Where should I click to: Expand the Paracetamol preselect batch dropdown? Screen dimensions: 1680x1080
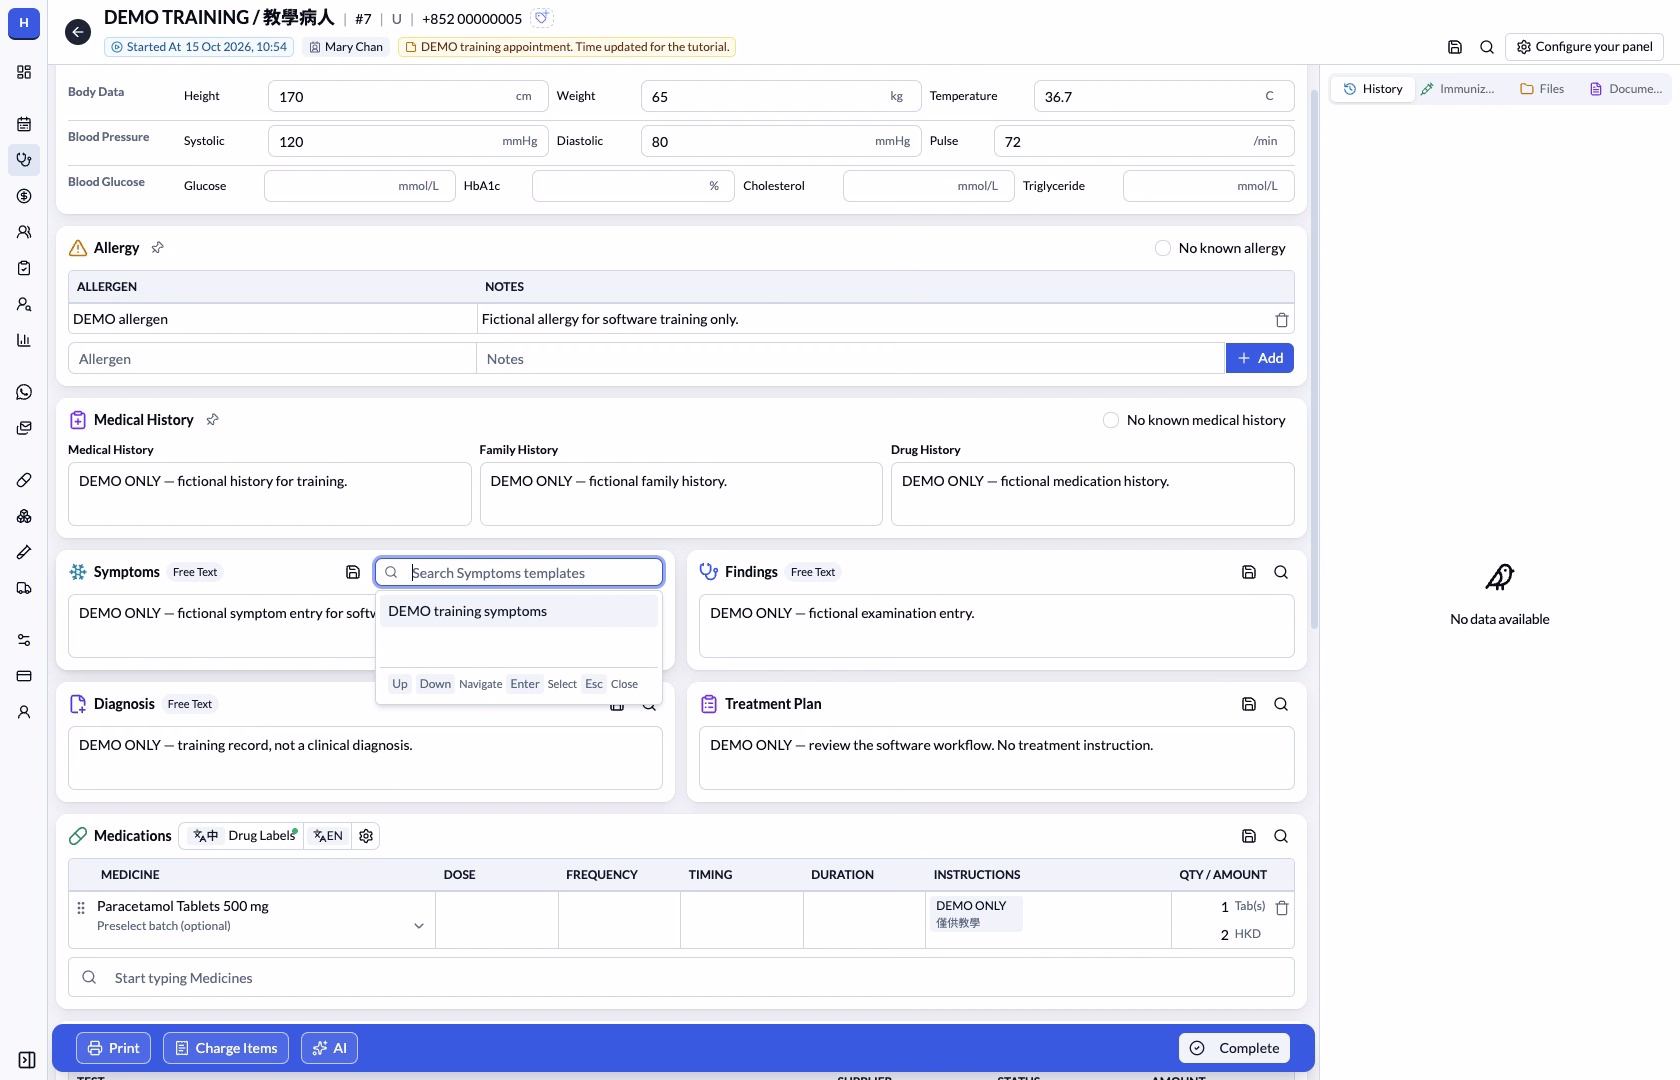[x=419, y=926]
